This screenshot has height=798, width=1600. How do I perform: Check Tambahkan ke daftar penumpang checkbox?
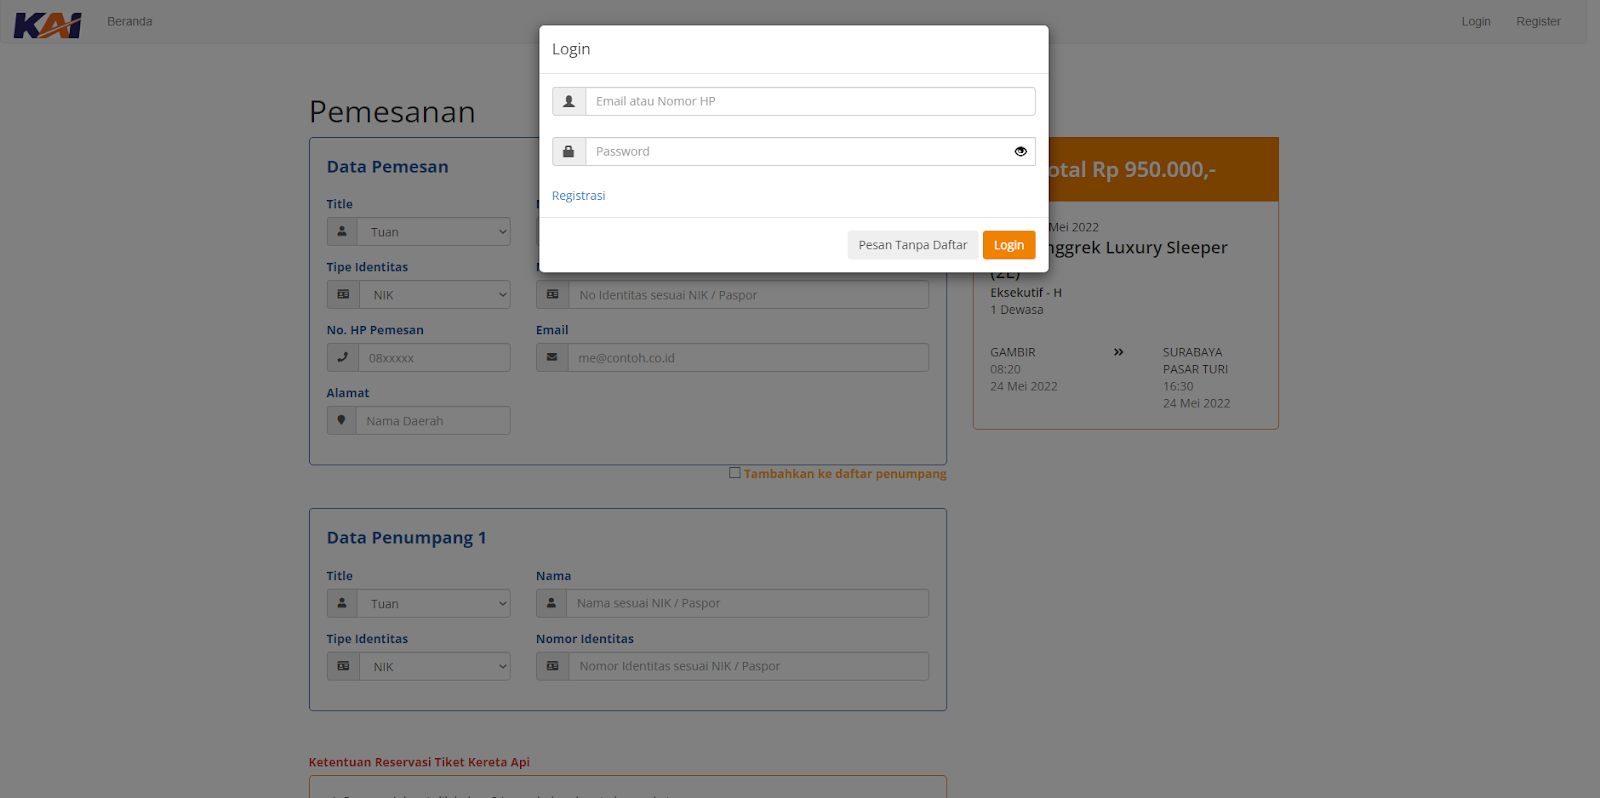735,473
